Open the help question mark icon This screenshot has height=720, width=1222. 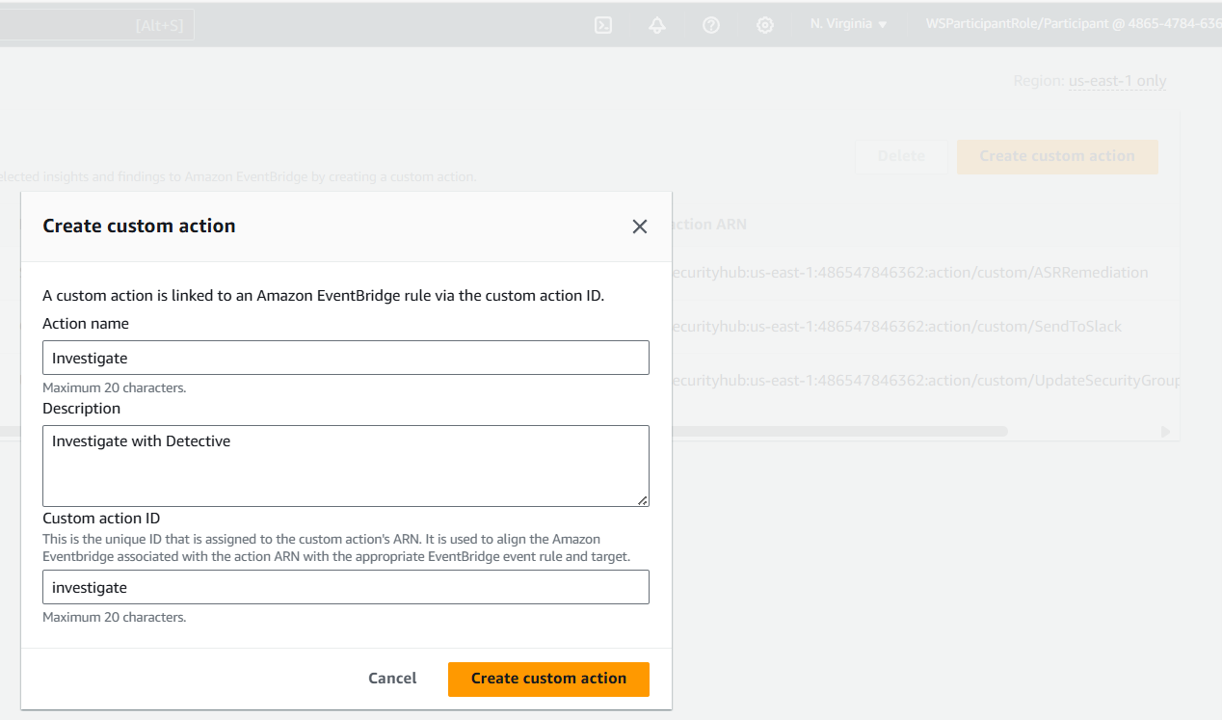tap(711, 25)
